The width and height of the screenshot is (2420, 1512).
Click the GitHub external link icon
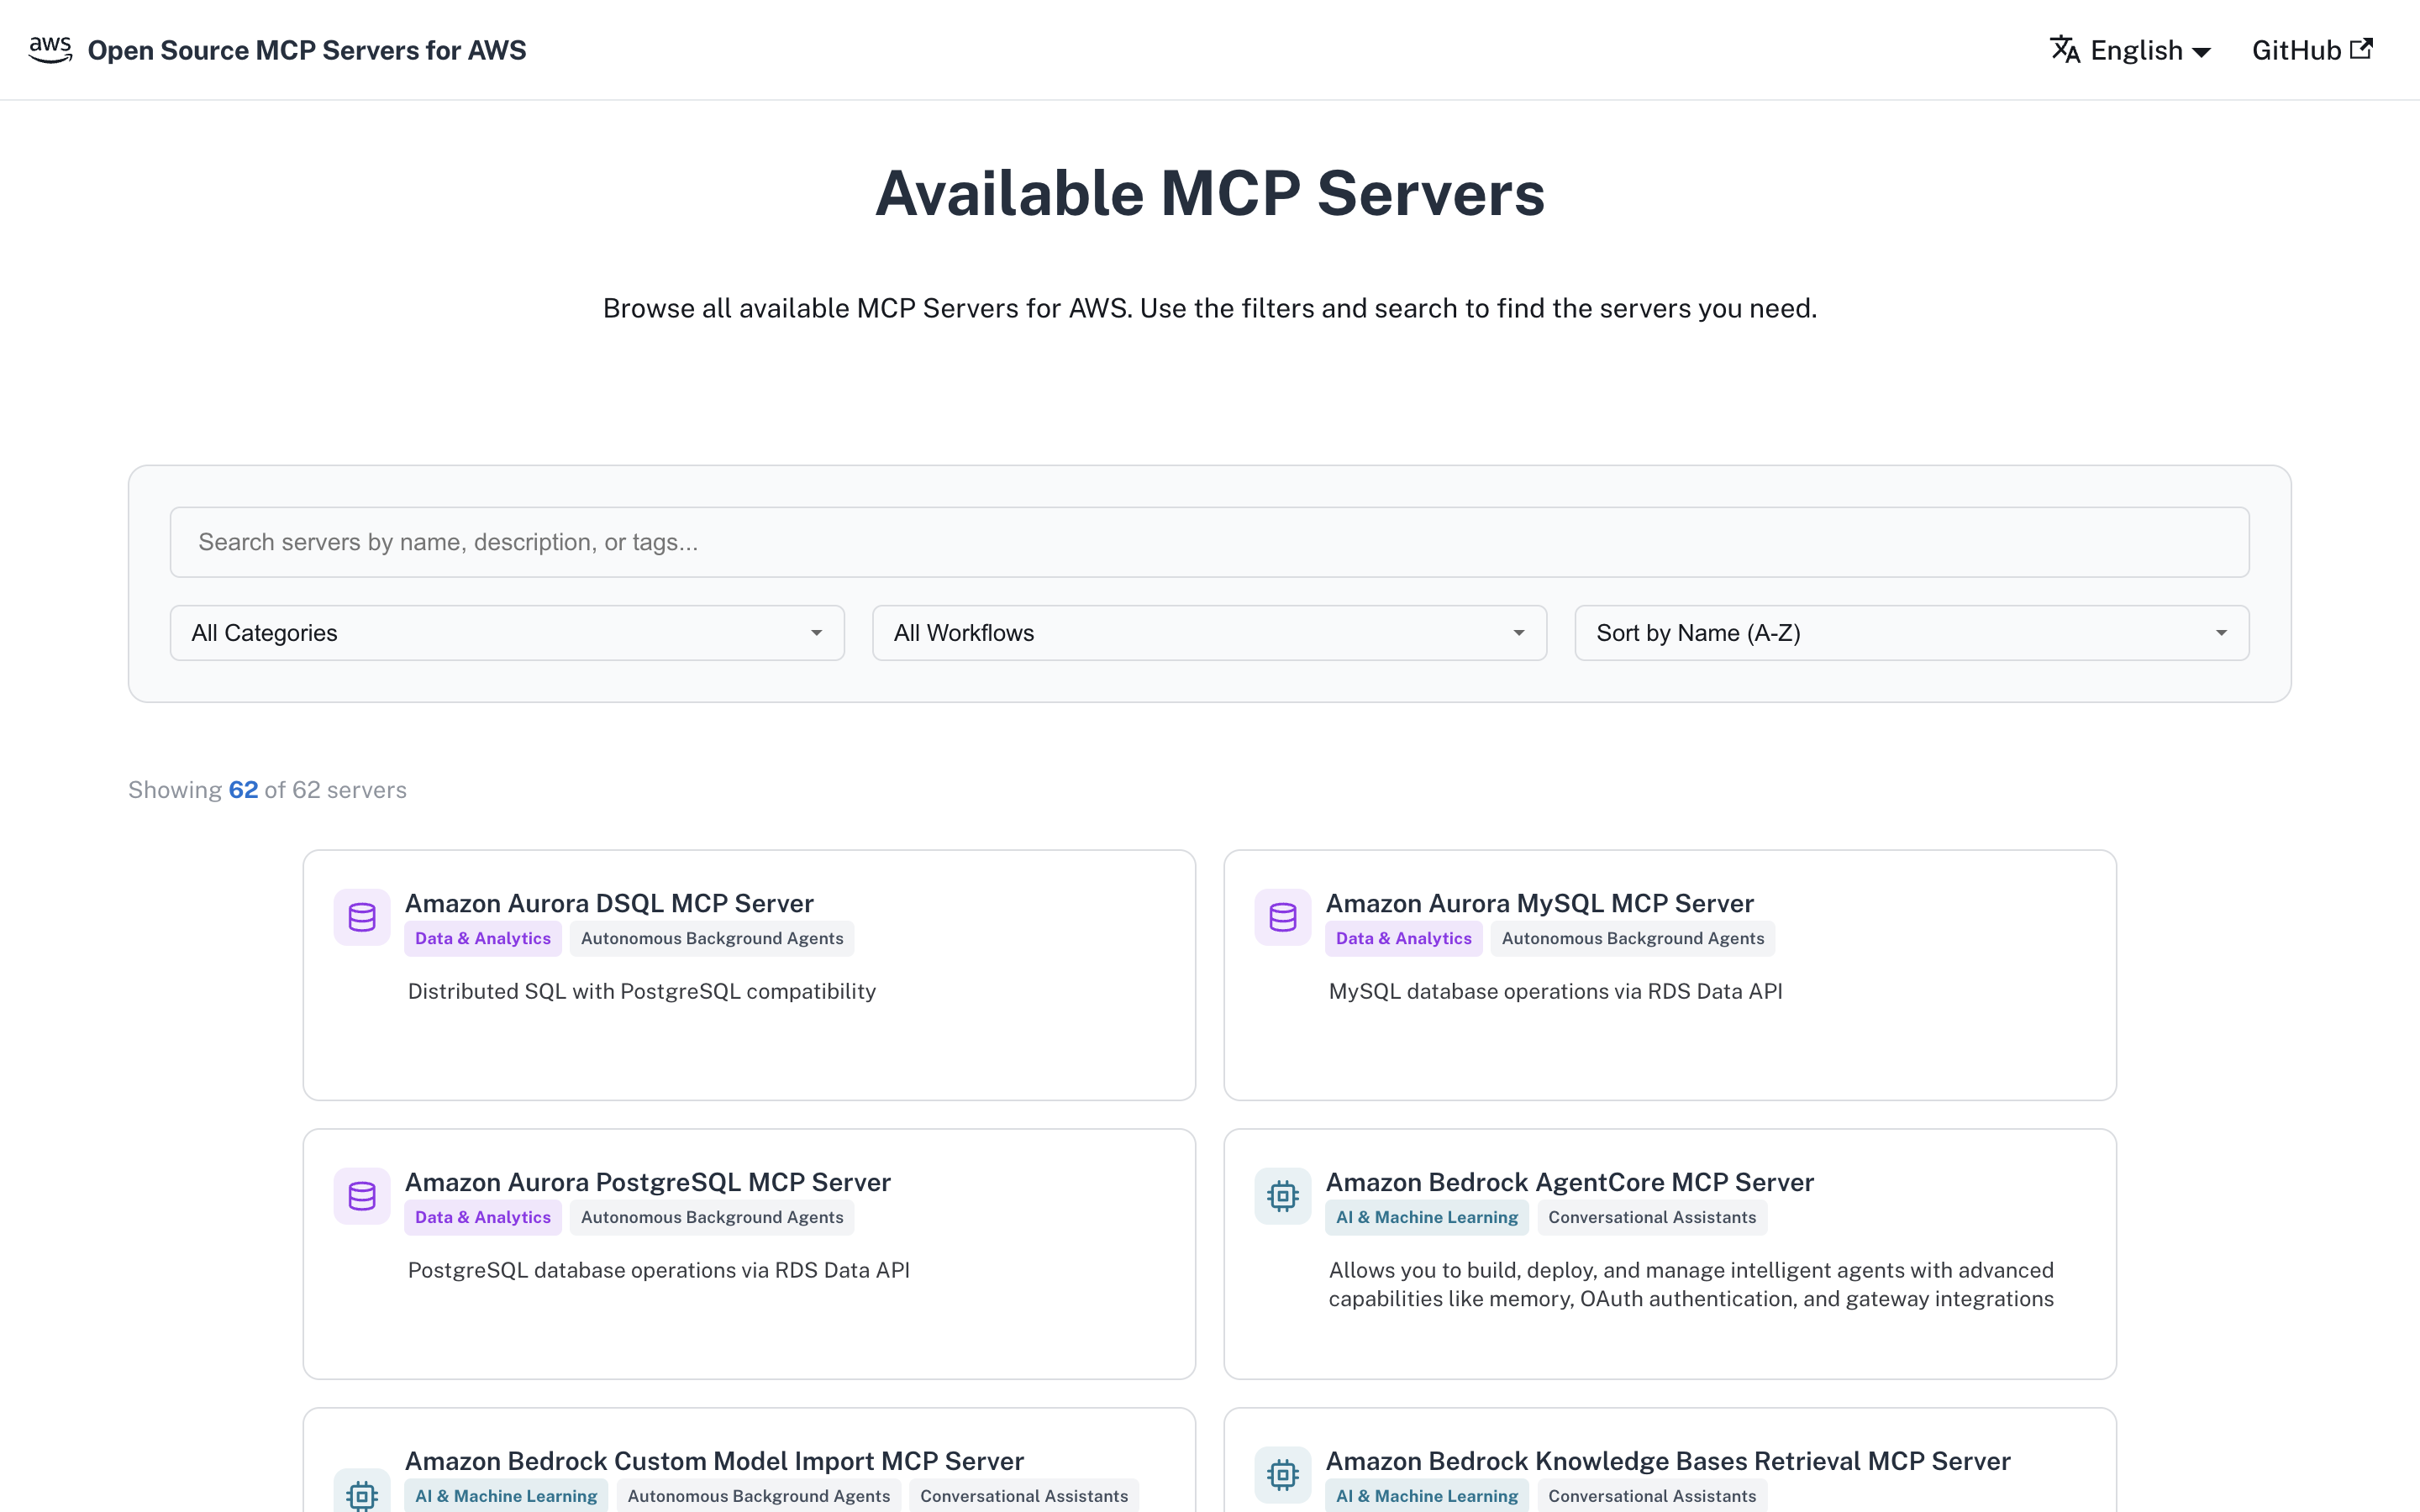click(2361, 48)
